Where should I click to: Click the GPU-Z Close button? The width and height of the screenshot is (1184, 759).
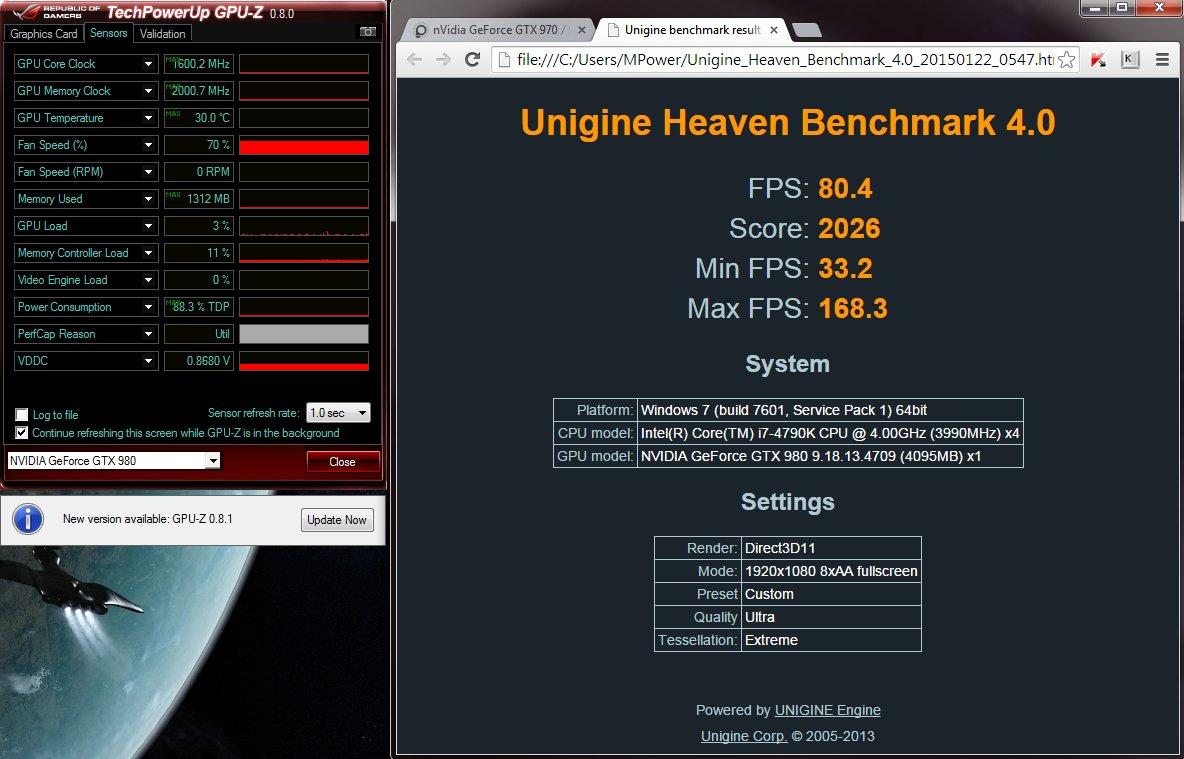coord(343,461)
